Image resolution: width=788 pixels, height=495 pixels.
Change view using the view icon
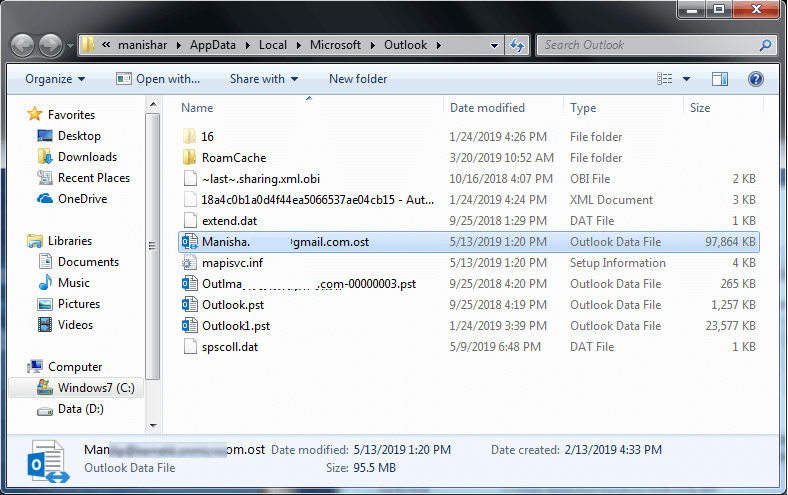coord(665,79)
